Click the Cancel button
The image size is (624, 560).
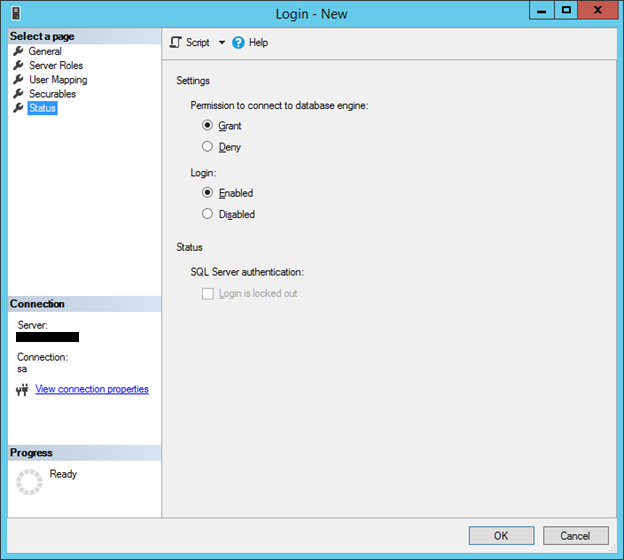coord(575,536)
